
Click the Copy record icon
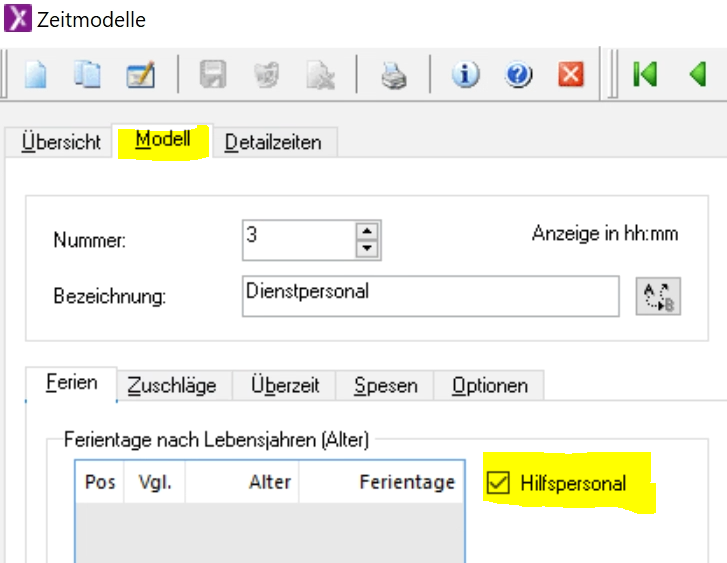click(88, 76)
